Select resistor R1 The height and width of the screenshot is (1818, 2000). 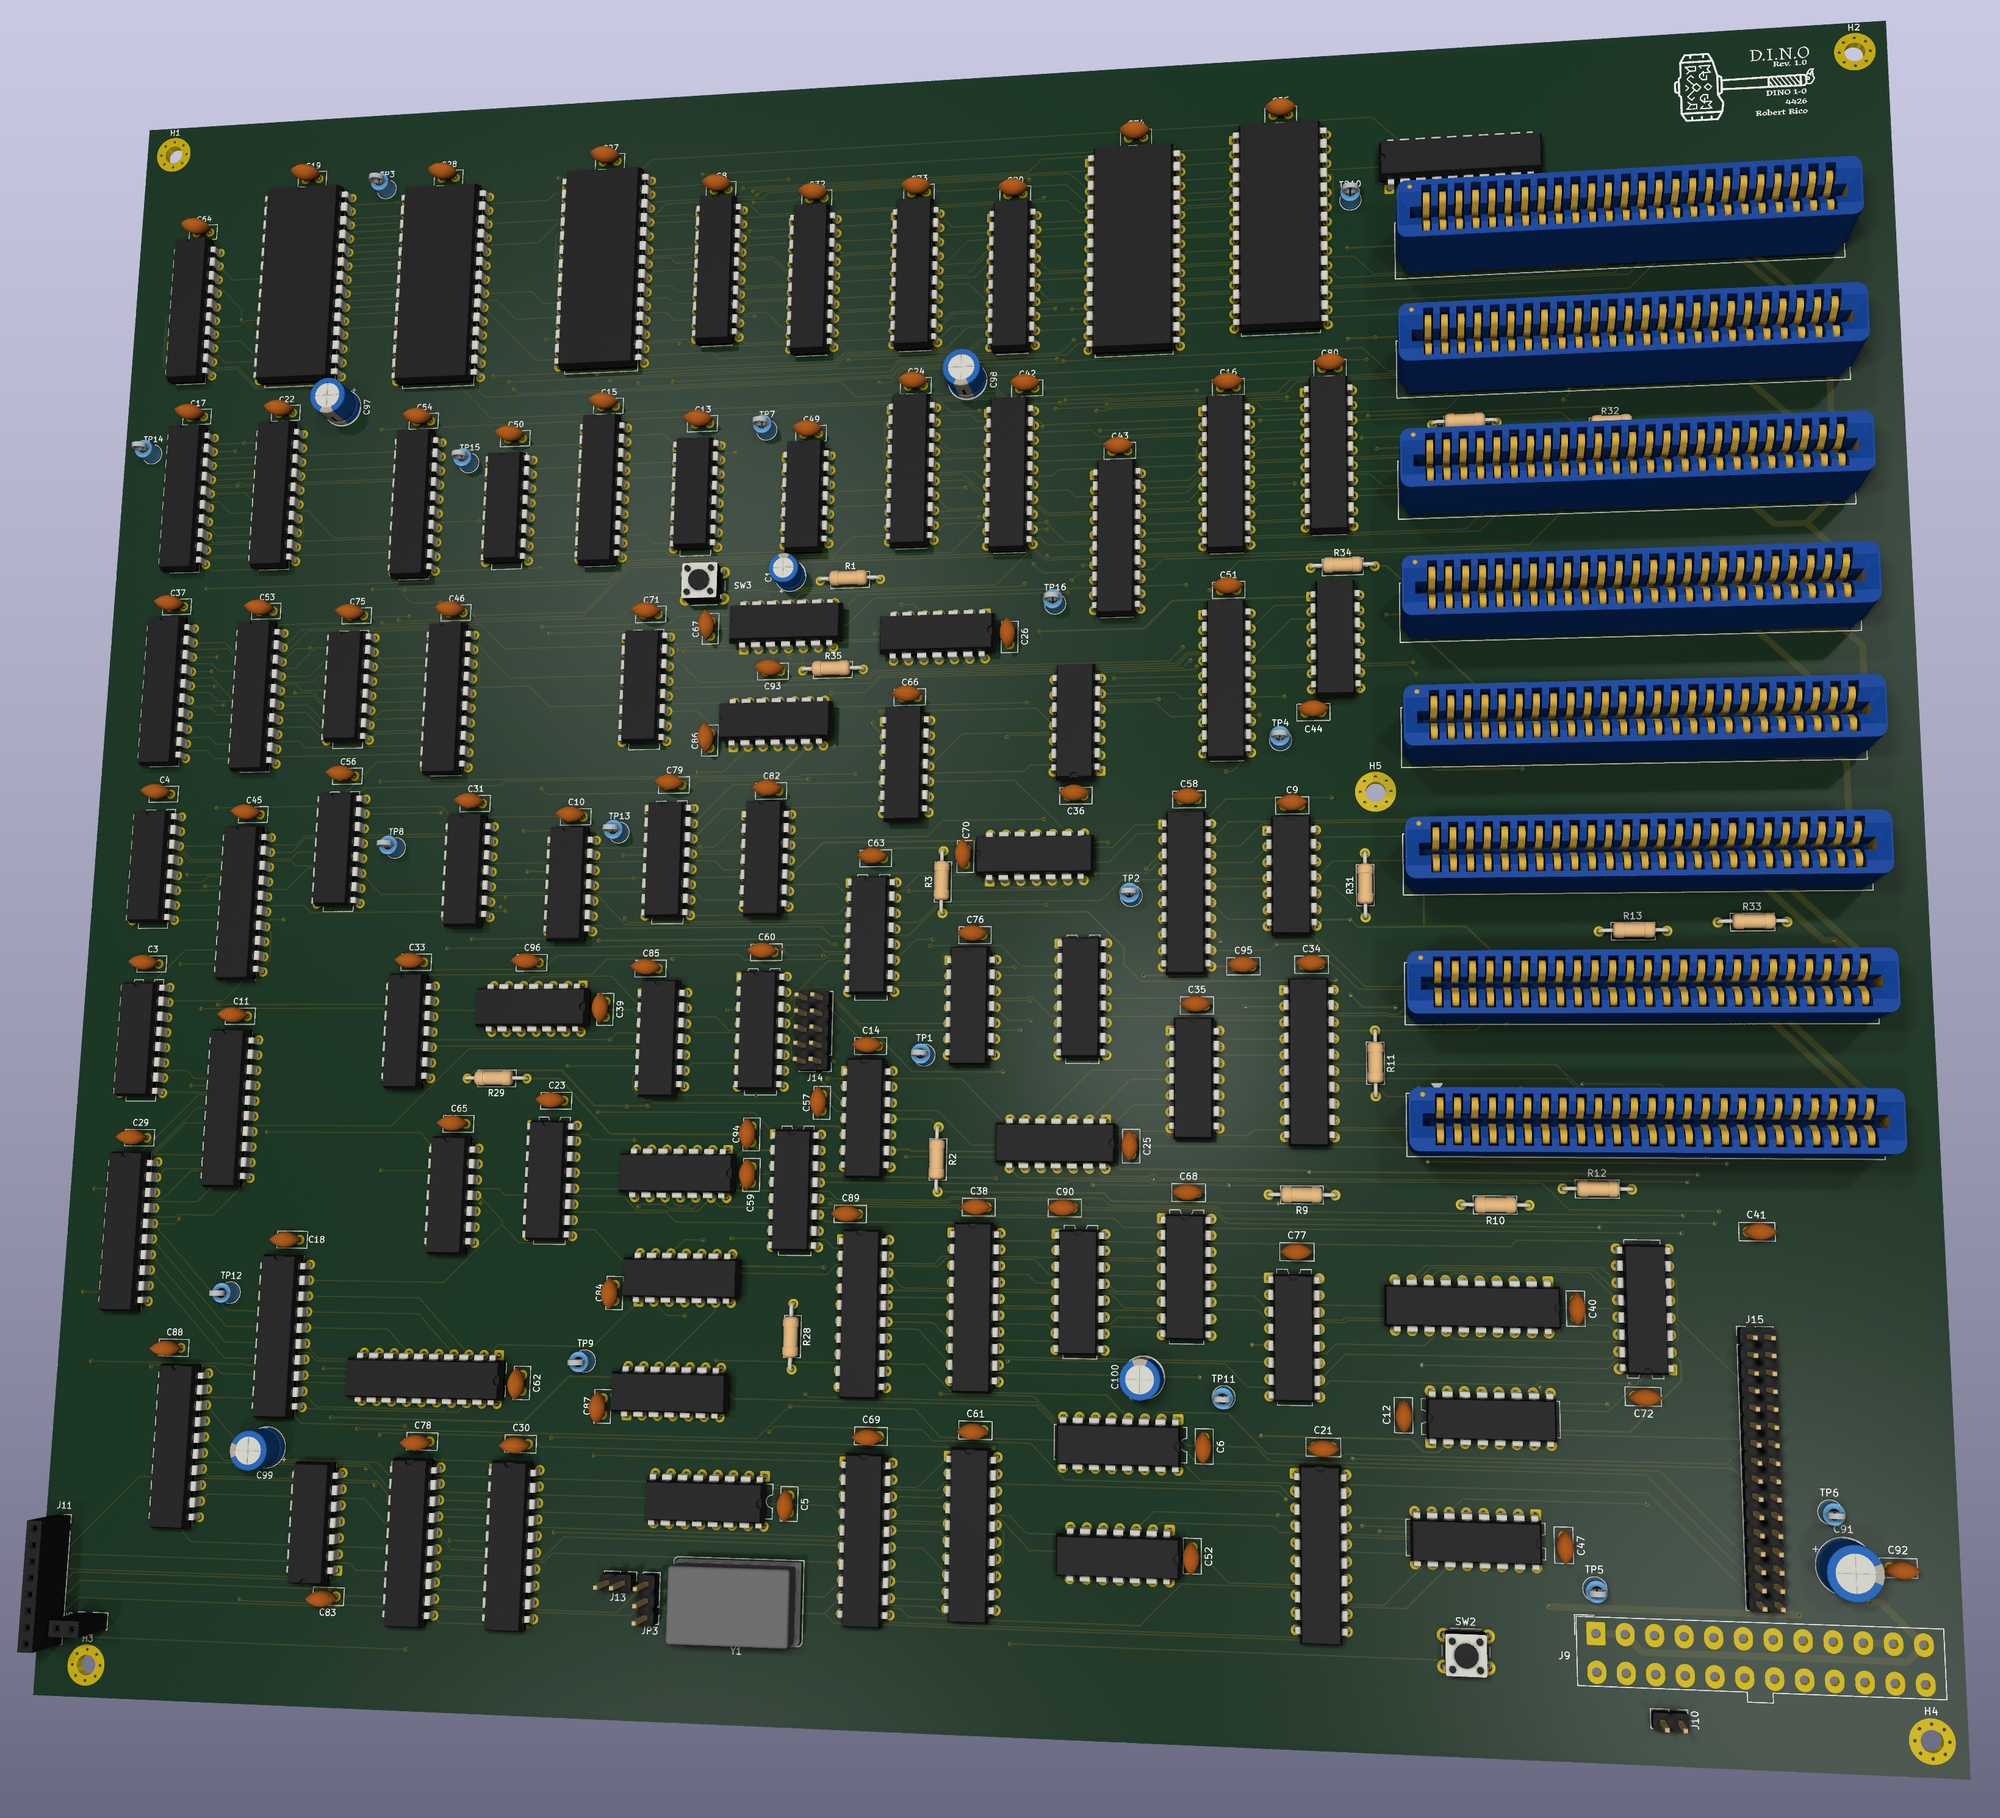tap(849, 579)
